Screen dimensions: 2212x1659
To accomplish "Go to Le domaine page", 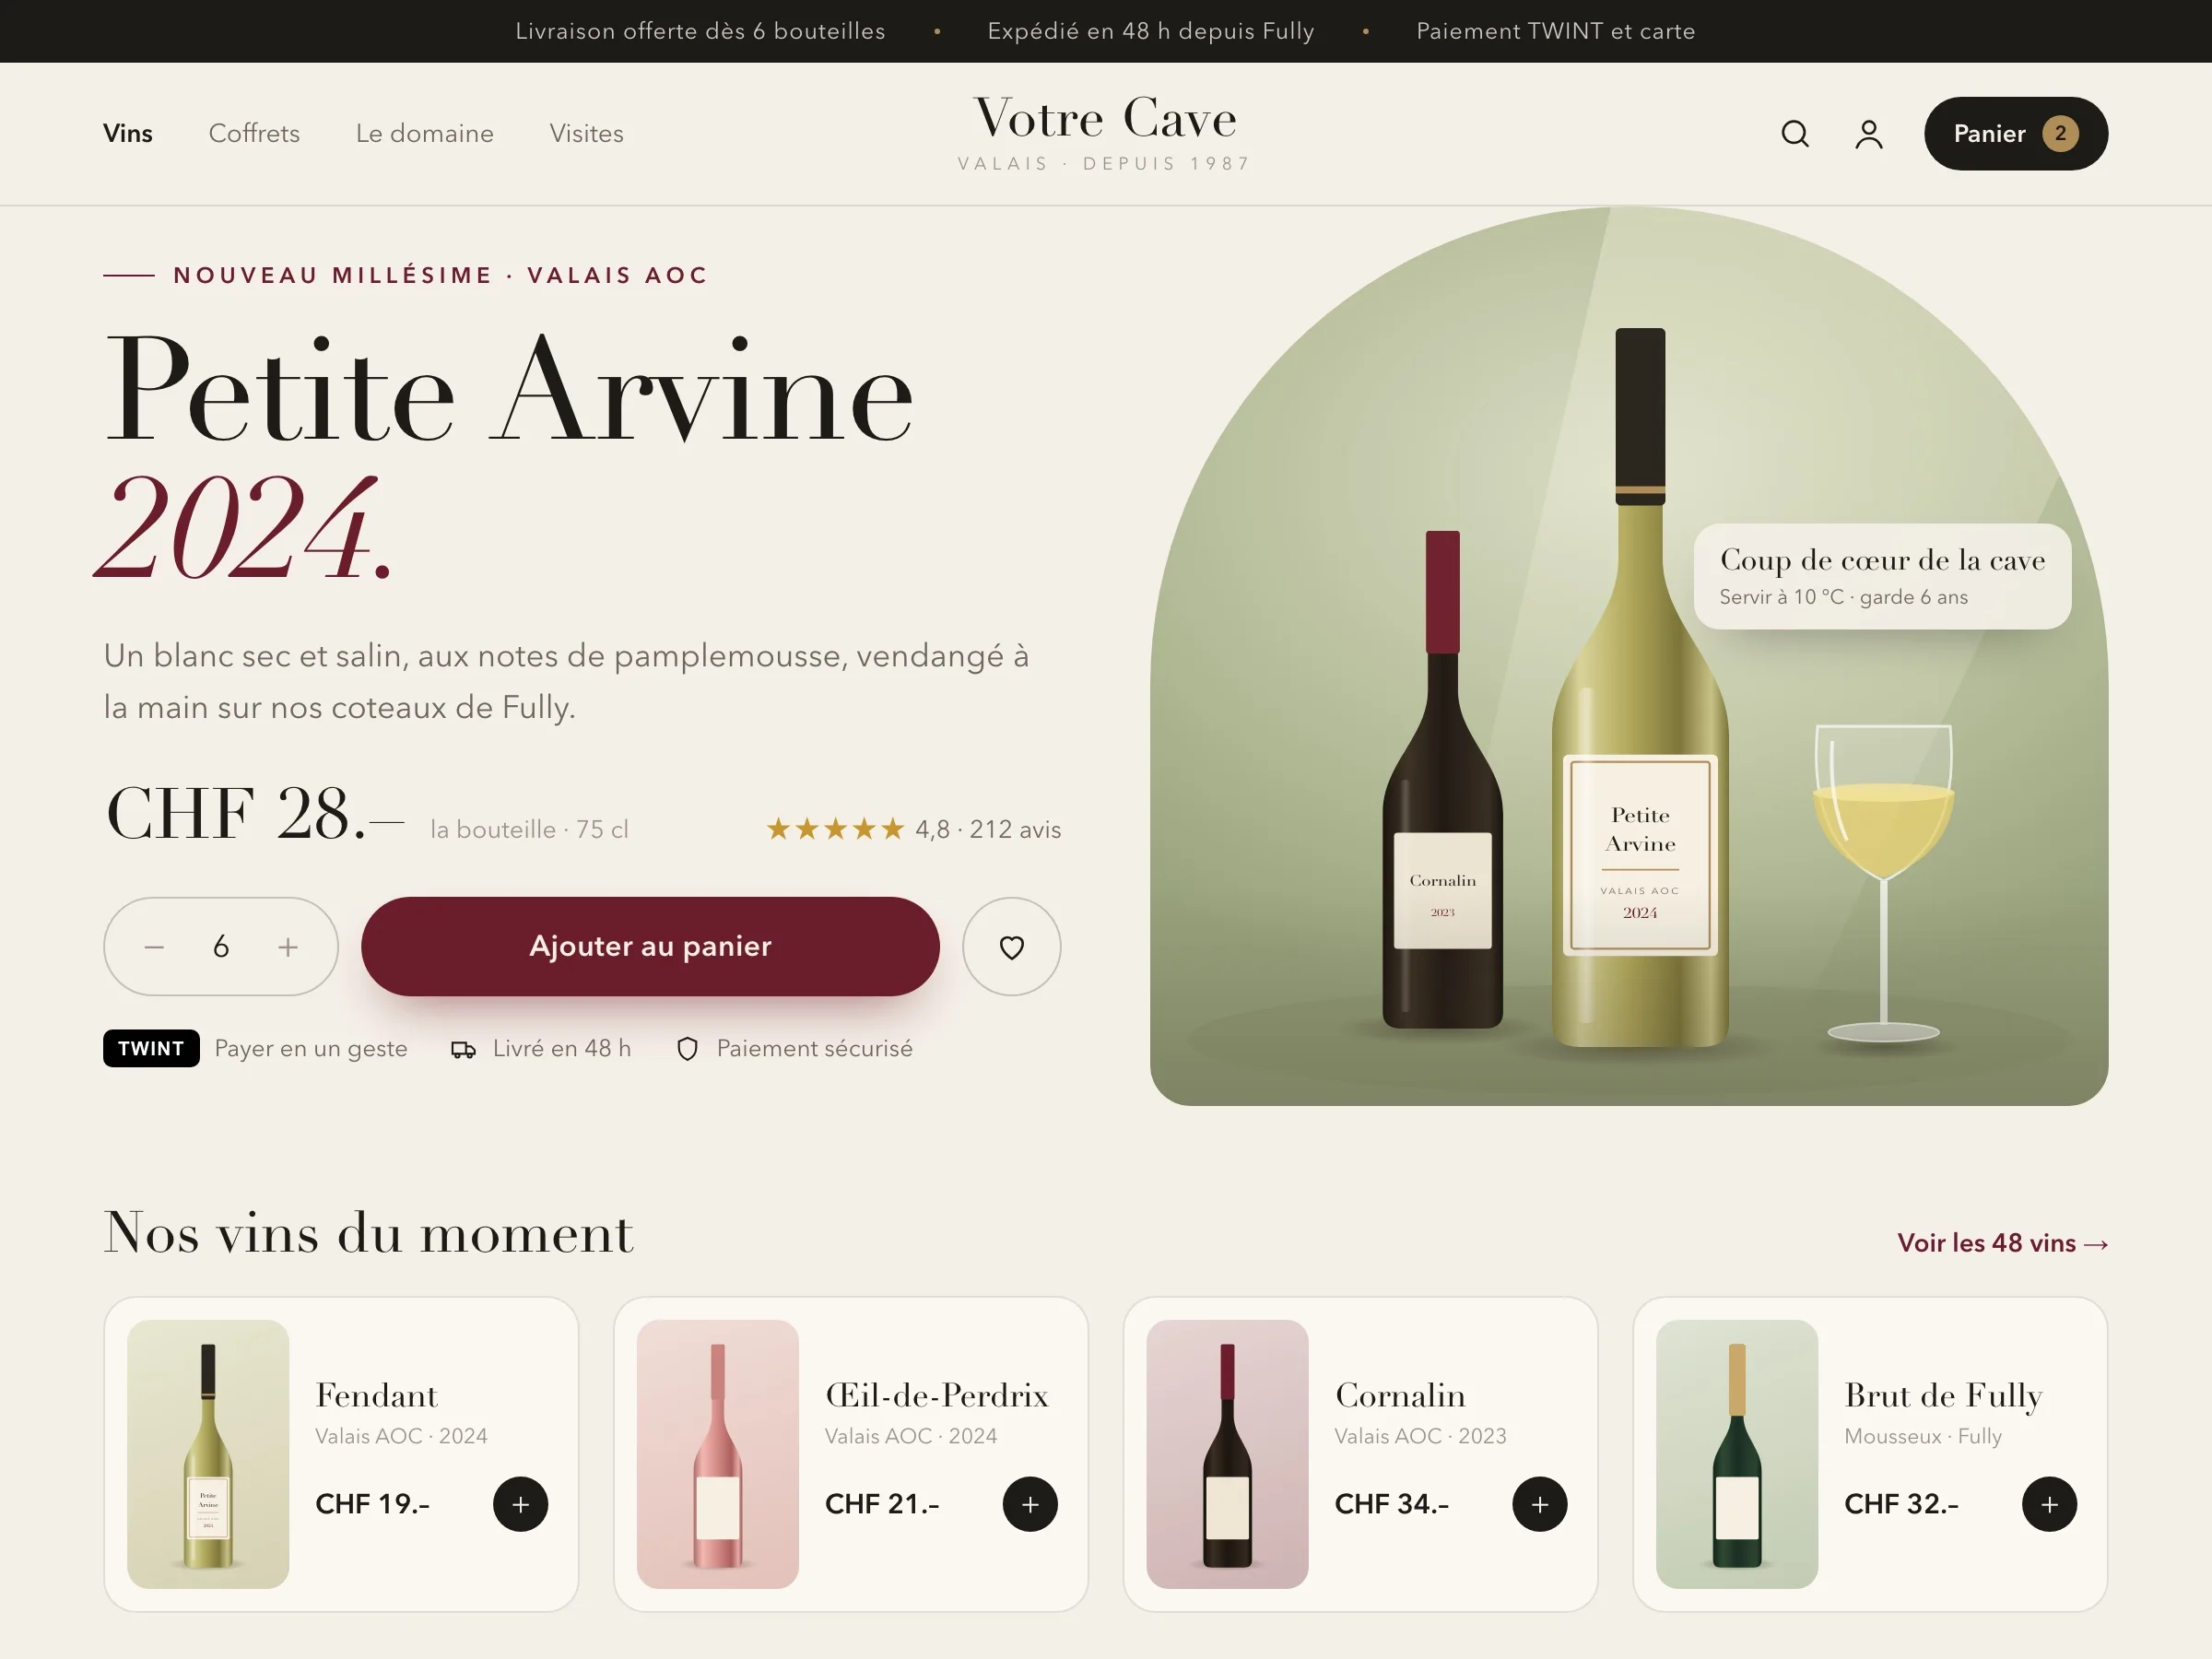I will [425, 134].
